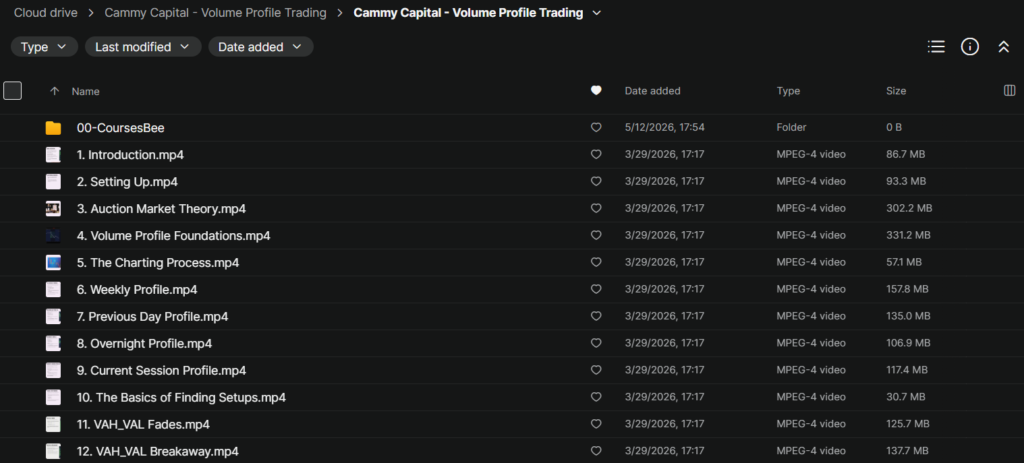Favorite 11. VAH_VAL Fades.mp4
1024x463 pixels.
pyautogui.click(x=596, y=424)
